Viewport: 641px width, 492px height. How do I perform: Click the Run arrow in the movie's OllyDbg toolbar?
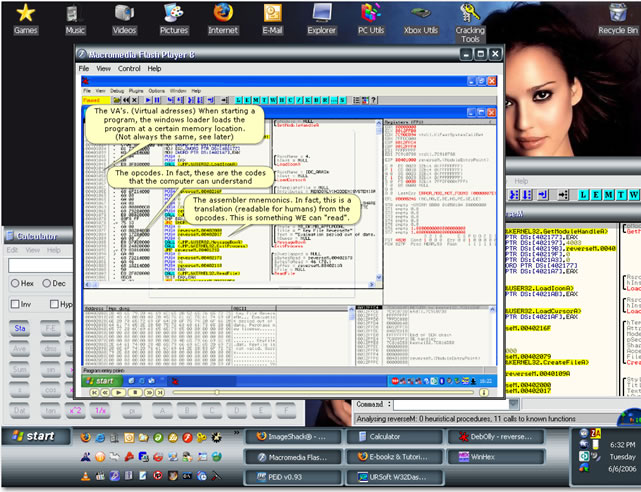(x=148, y=100)
